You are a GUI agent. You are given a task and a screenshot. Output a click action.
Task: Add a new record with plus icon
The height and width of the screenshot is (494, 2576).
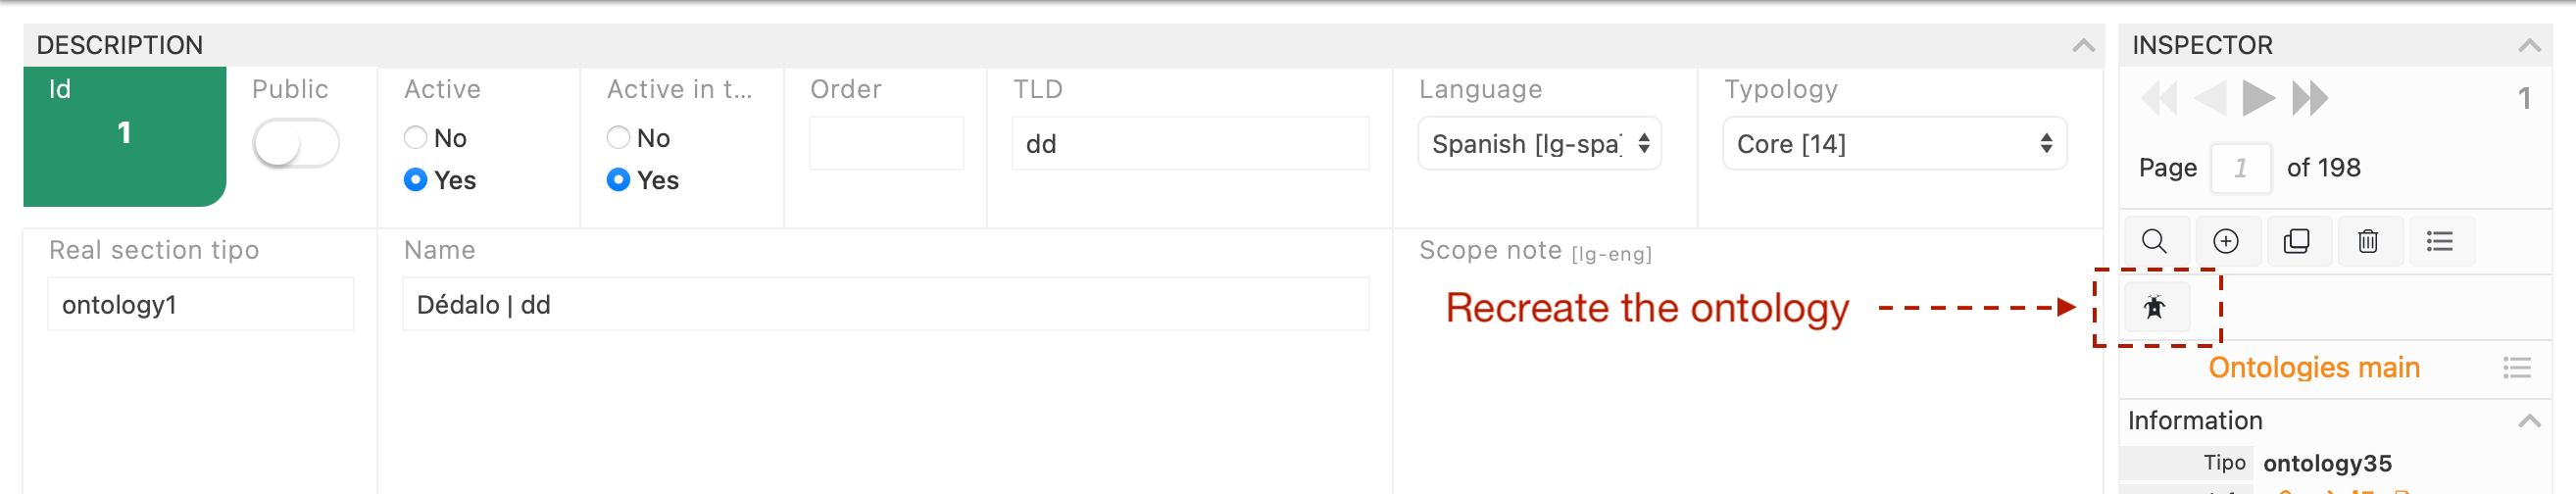2225,241
